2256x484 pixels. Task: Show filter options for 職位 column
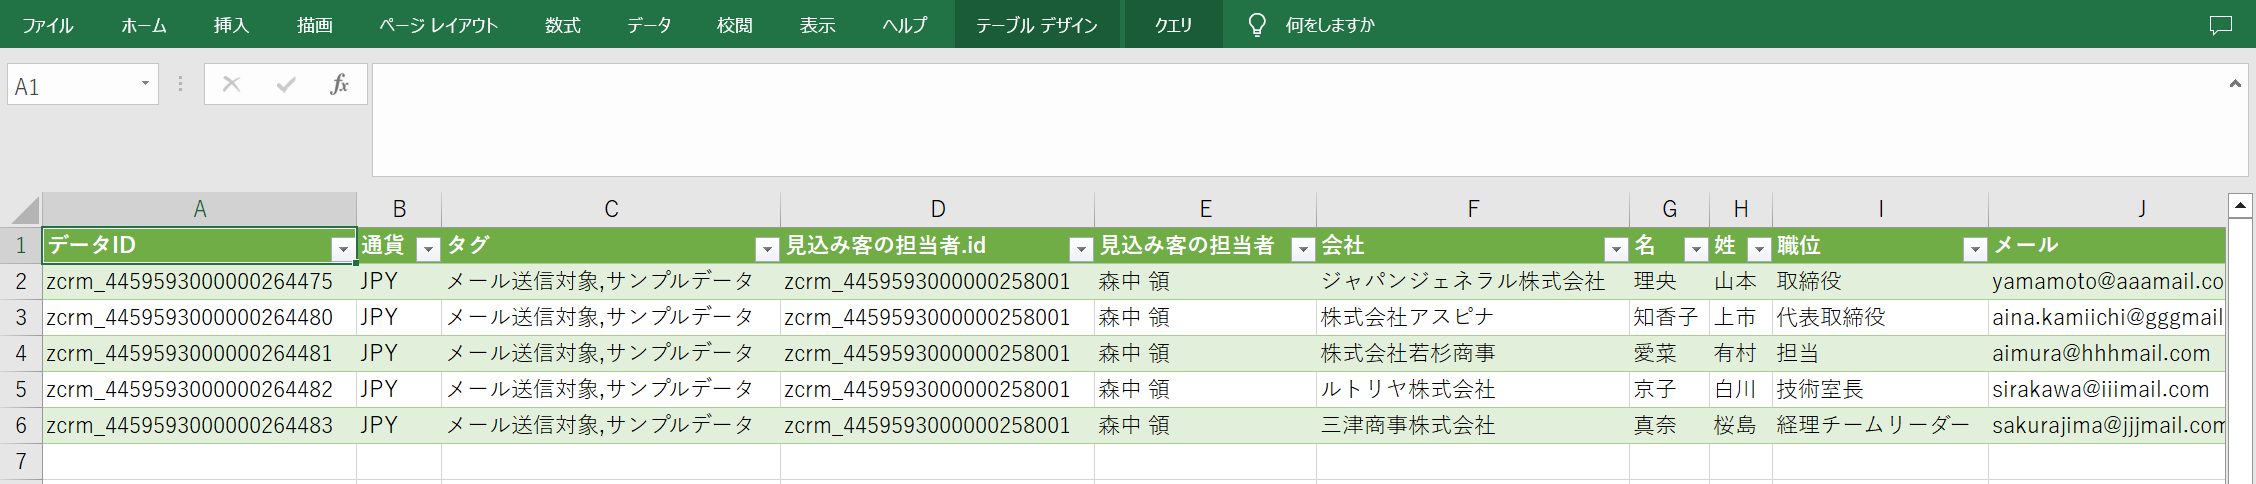1975,248
